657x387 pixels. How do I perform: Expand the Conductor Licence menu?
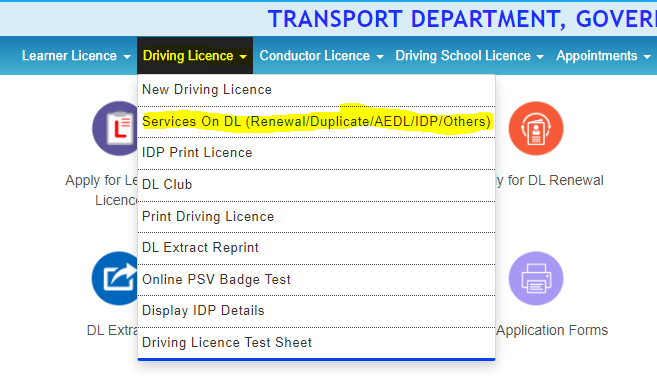(321, 56)
